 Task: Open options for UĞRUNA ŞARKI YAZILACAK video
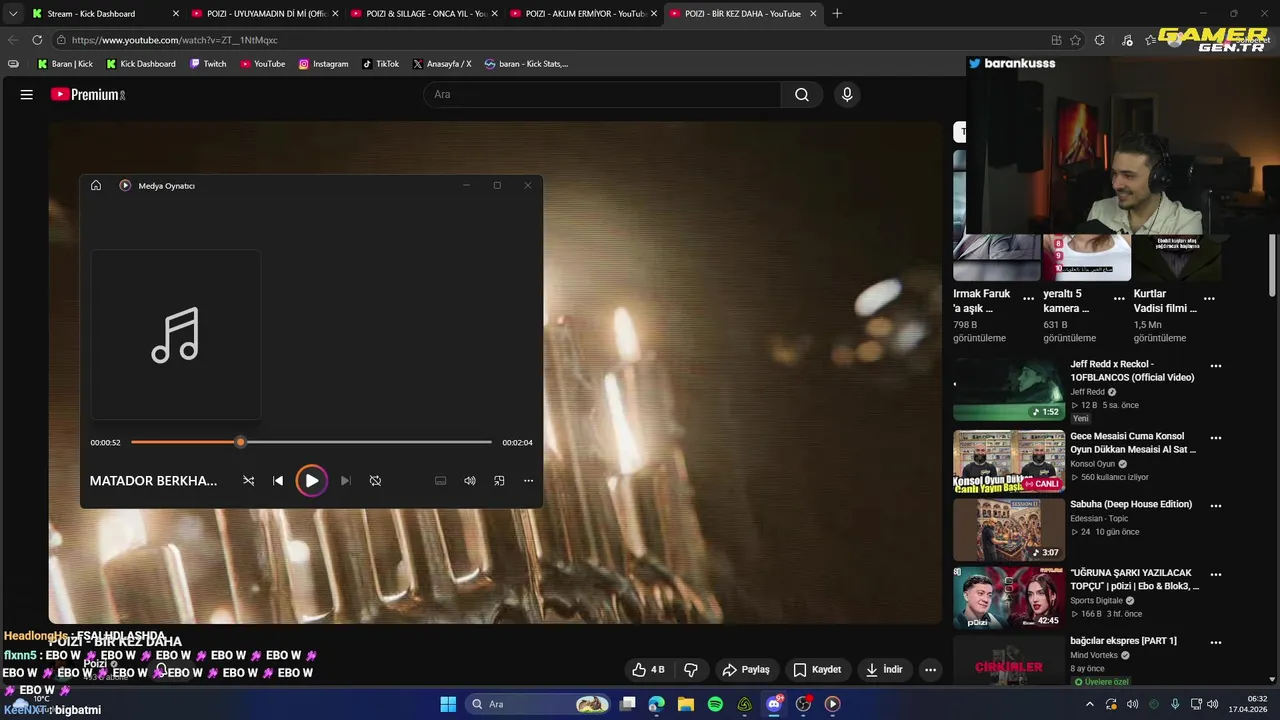pos(1216,575)
